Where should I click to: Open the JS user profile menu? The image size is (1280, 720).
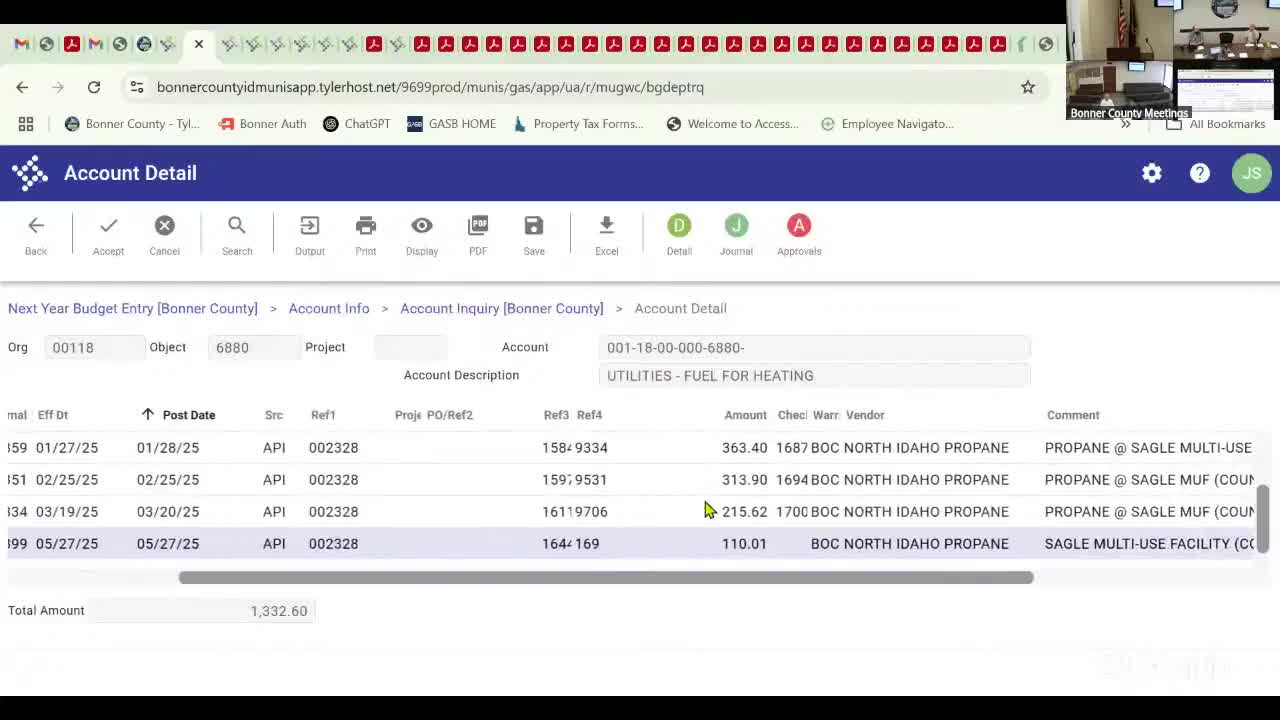tap(1251, 173)
